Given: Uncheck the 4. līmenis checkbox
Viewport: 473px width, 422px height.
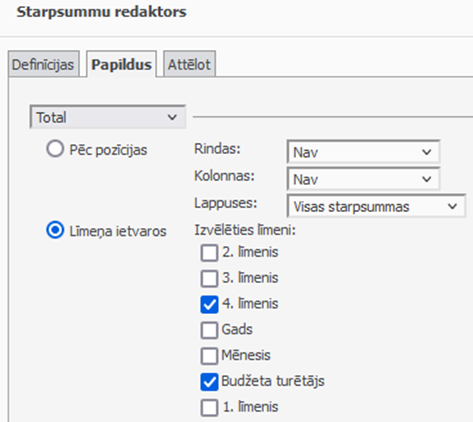Looking at the screenshot, I should (209, 304).
